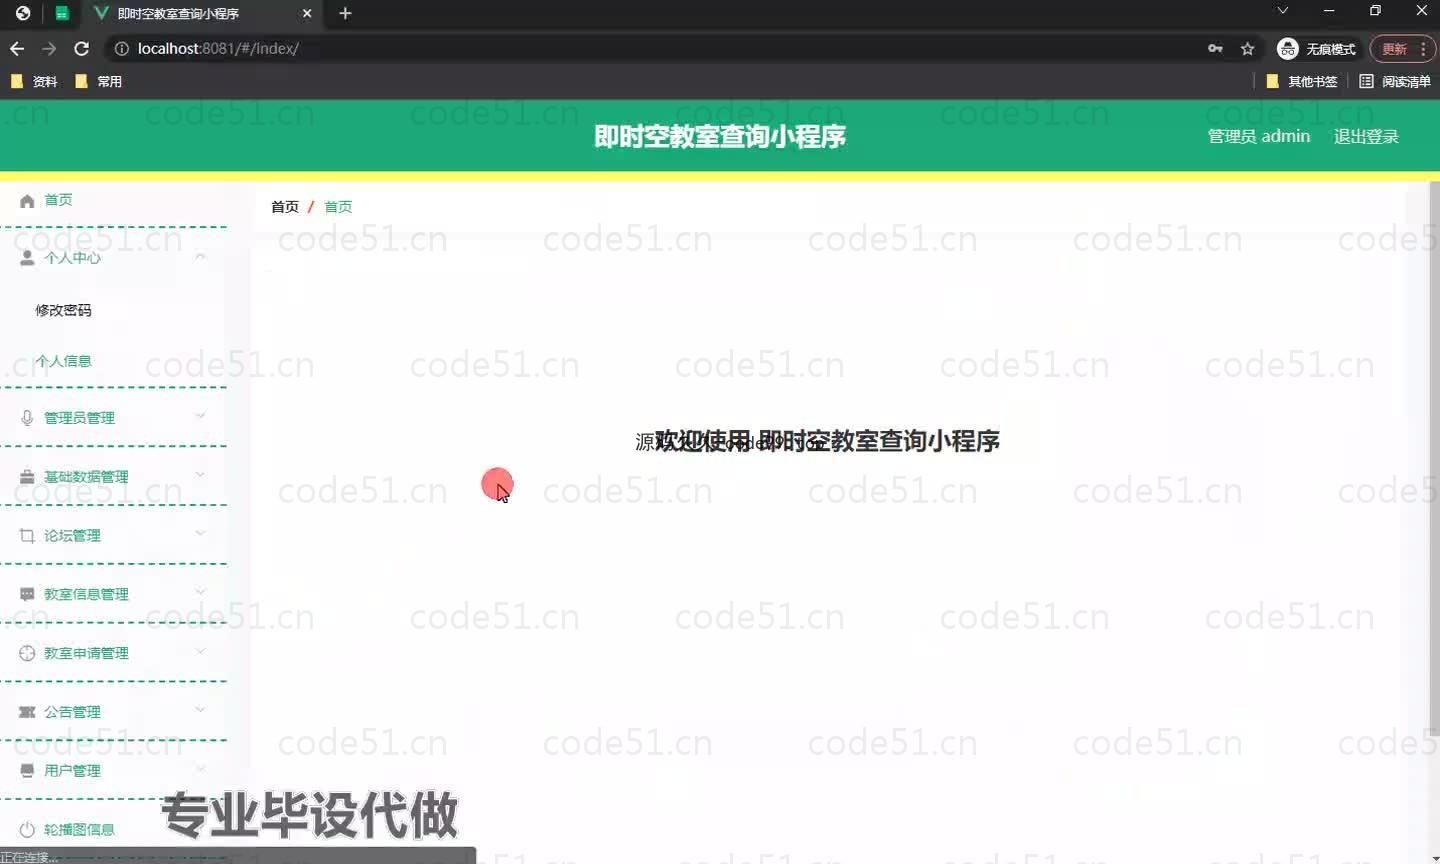Screen dimensions: 1440x864
Task: Close the 即时空教室查询小程序 tab
Action: tap(307, 13)
